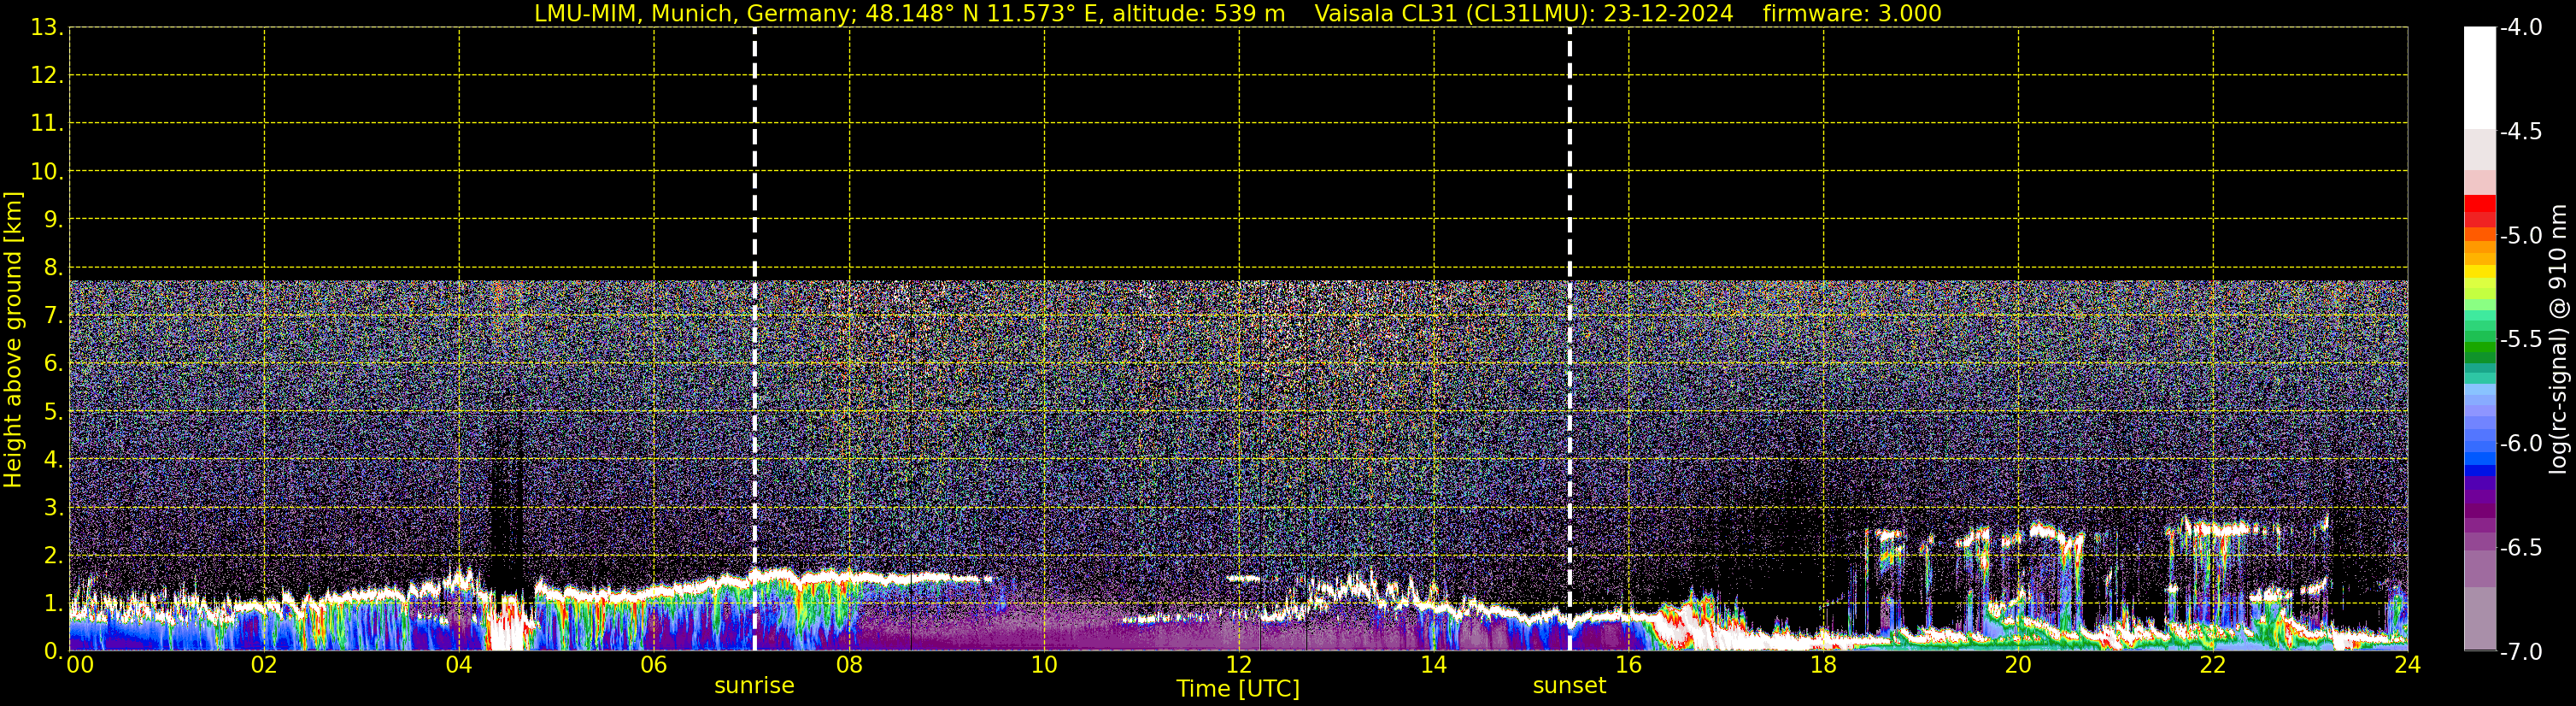Click the white top section of the colorbar
The image size is (2576, 706).
(x=2479, y=78)
